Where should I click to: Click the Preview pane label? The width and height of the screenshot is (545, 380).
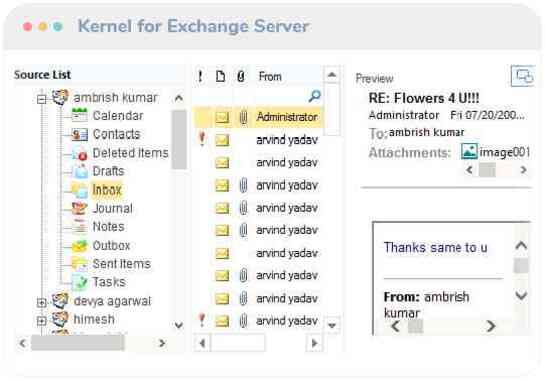374,79
